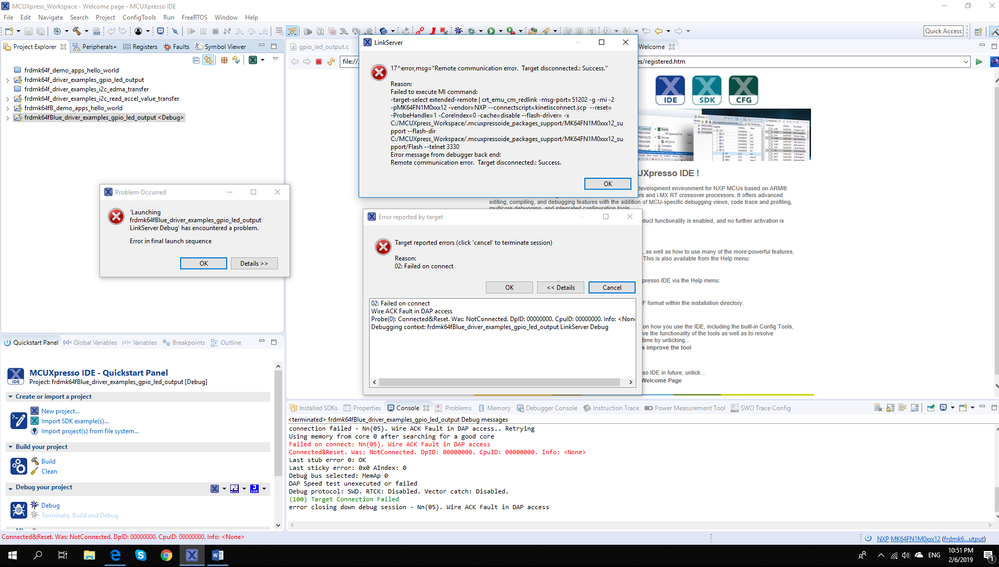Viewport: 999px width, 567px height.
Task: Click the CFG logo on the Welcome page
Action: pos(743,90)
